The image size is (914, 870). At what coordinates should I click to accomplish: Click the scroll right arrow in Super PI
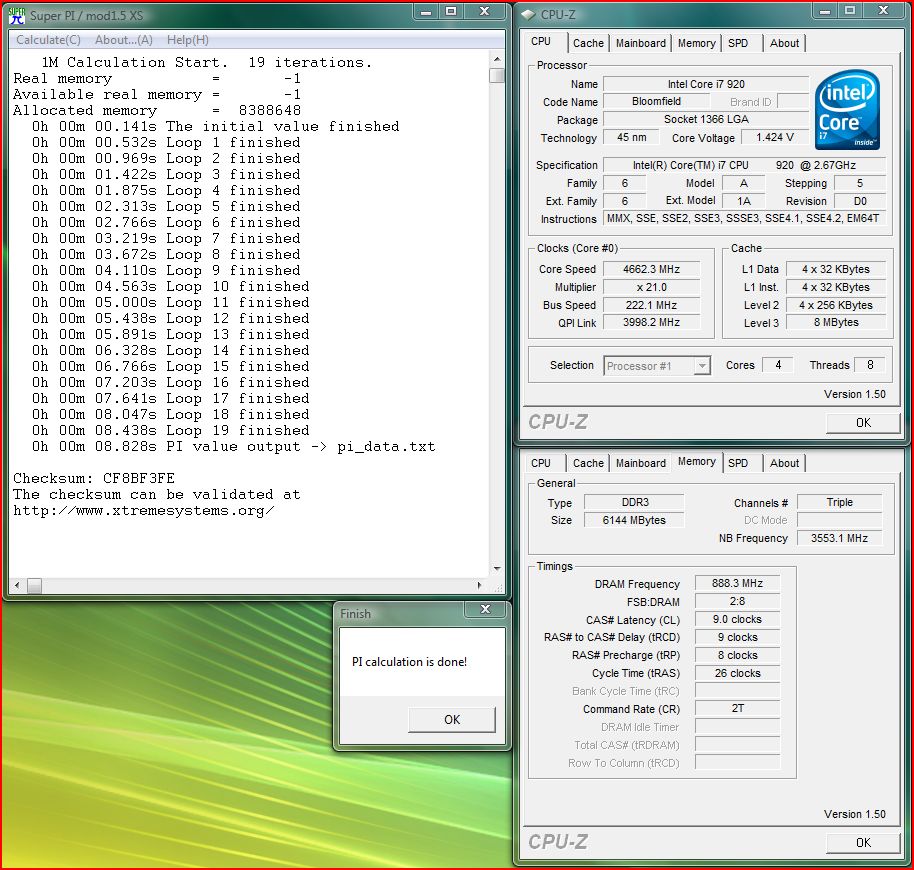480,585
